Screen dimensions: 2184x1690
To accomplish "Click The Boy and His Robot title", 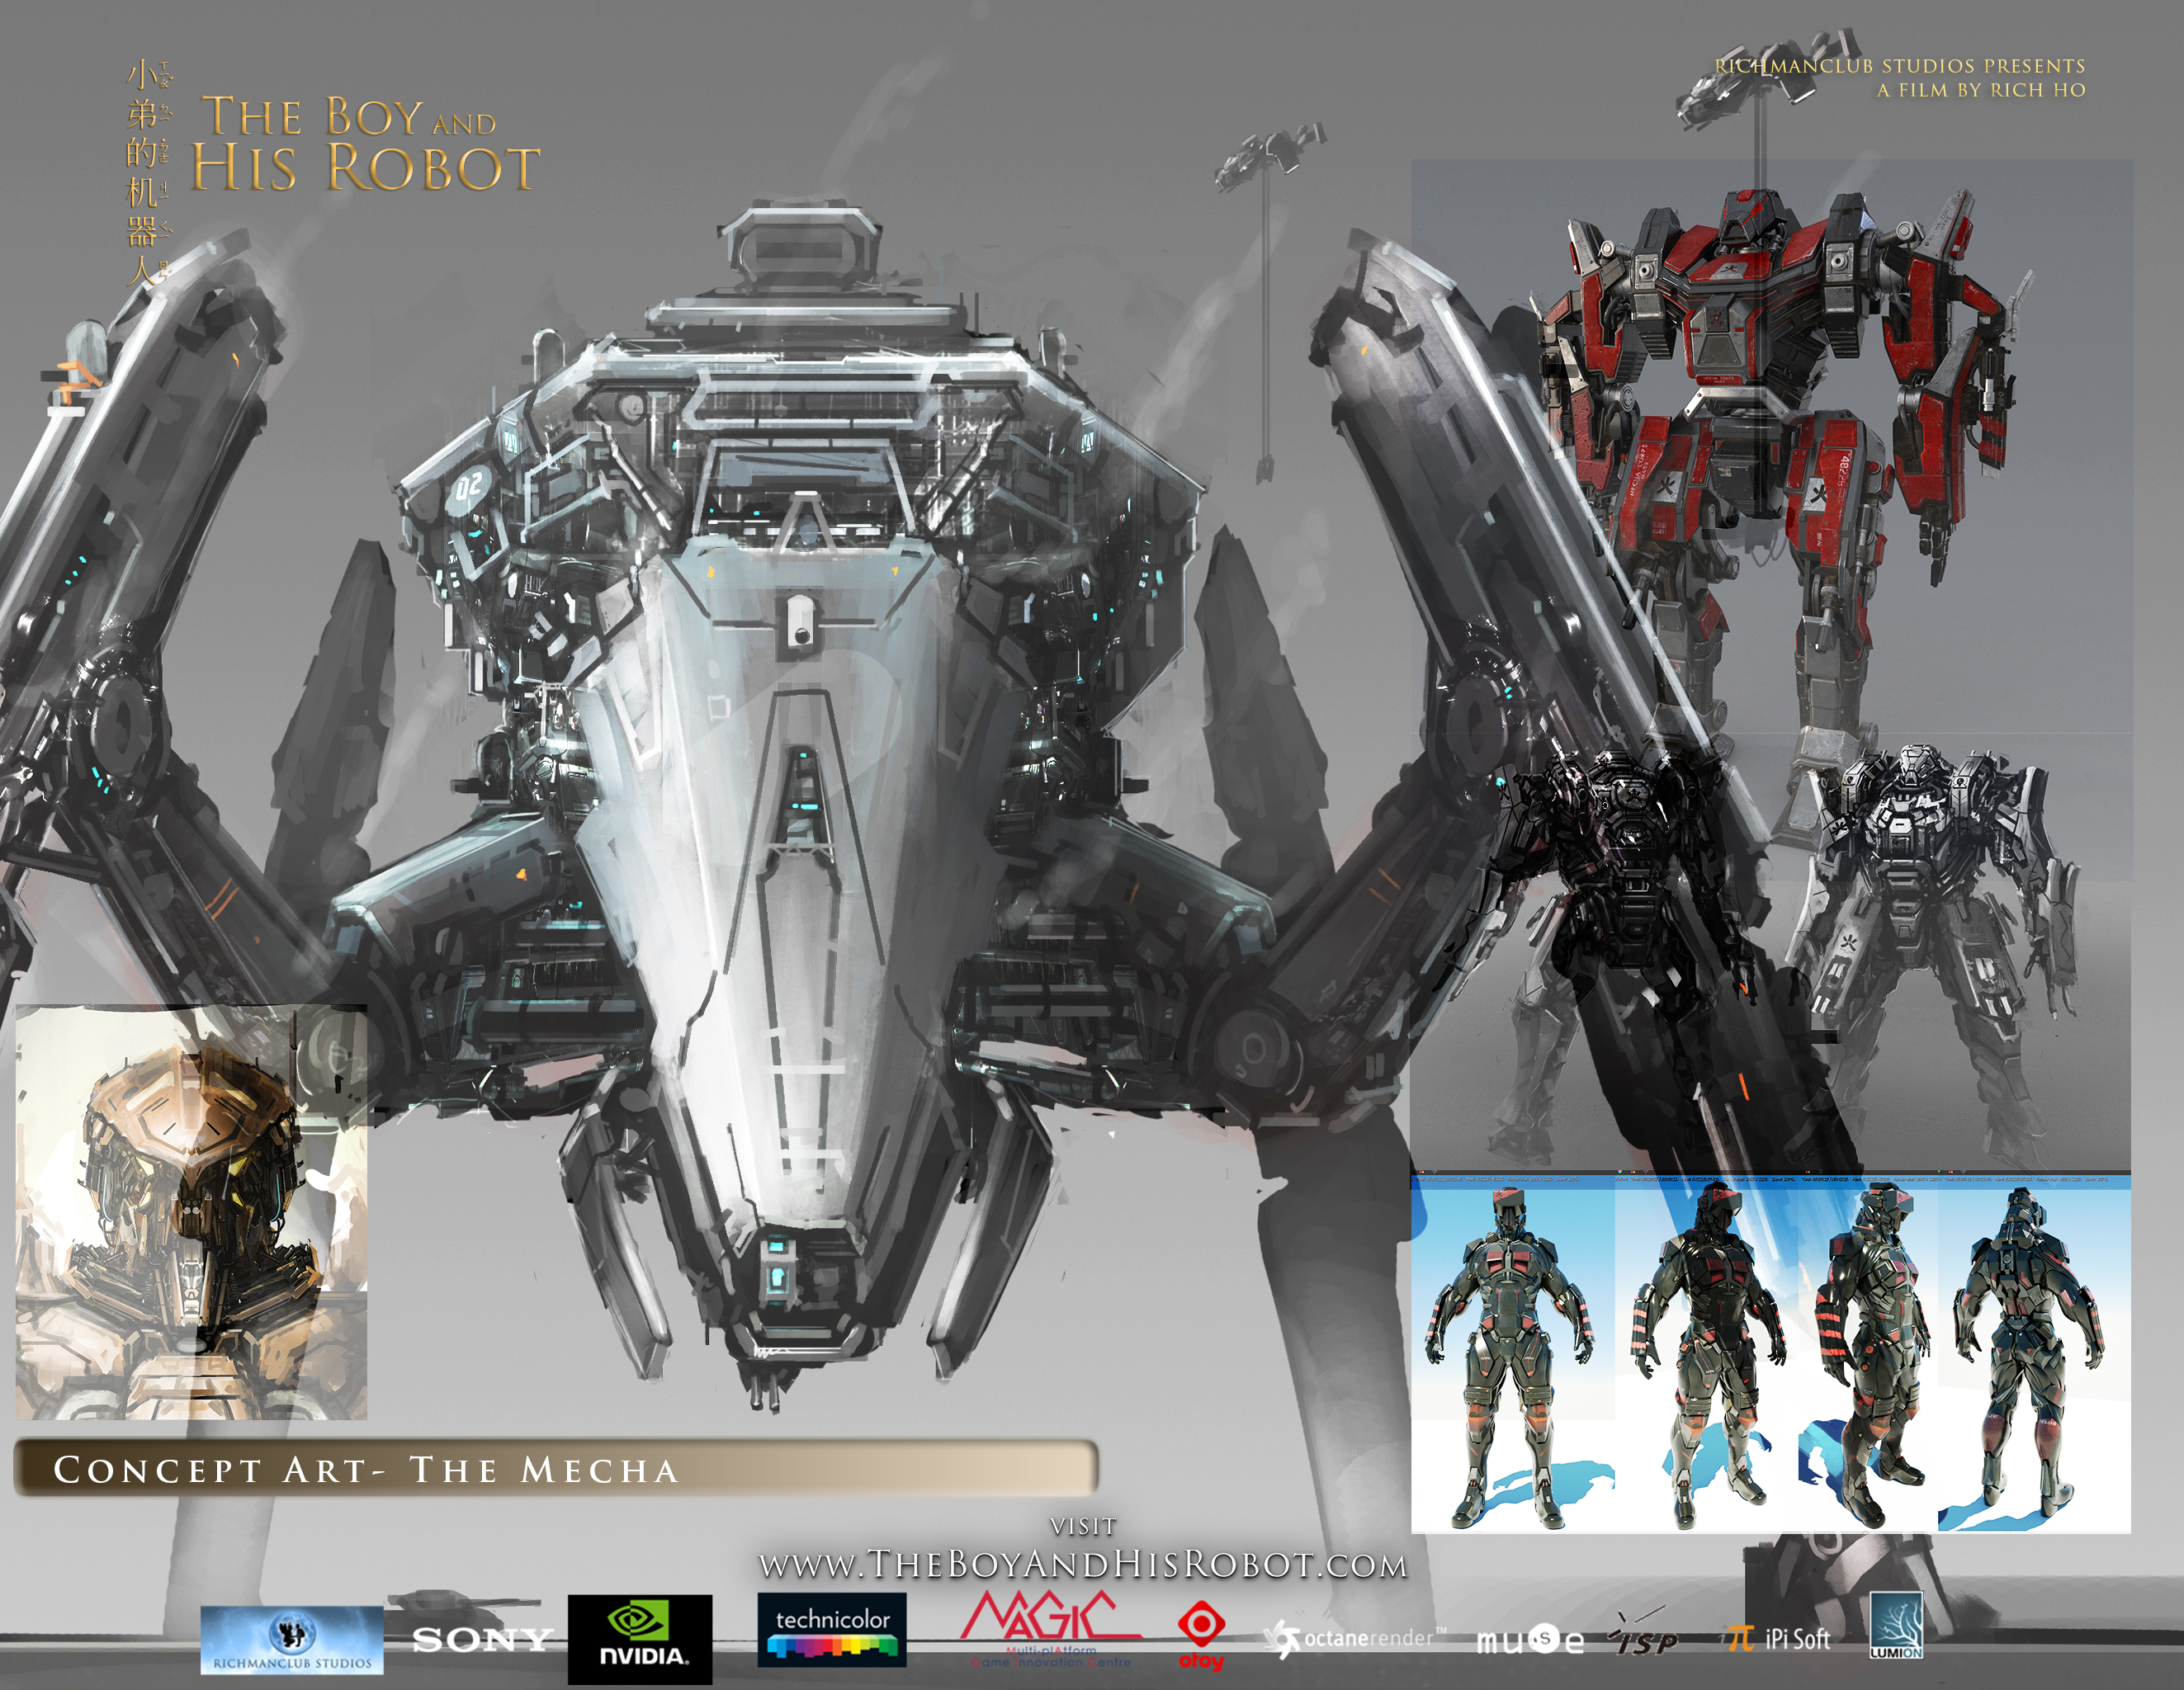I will point(365,145).
